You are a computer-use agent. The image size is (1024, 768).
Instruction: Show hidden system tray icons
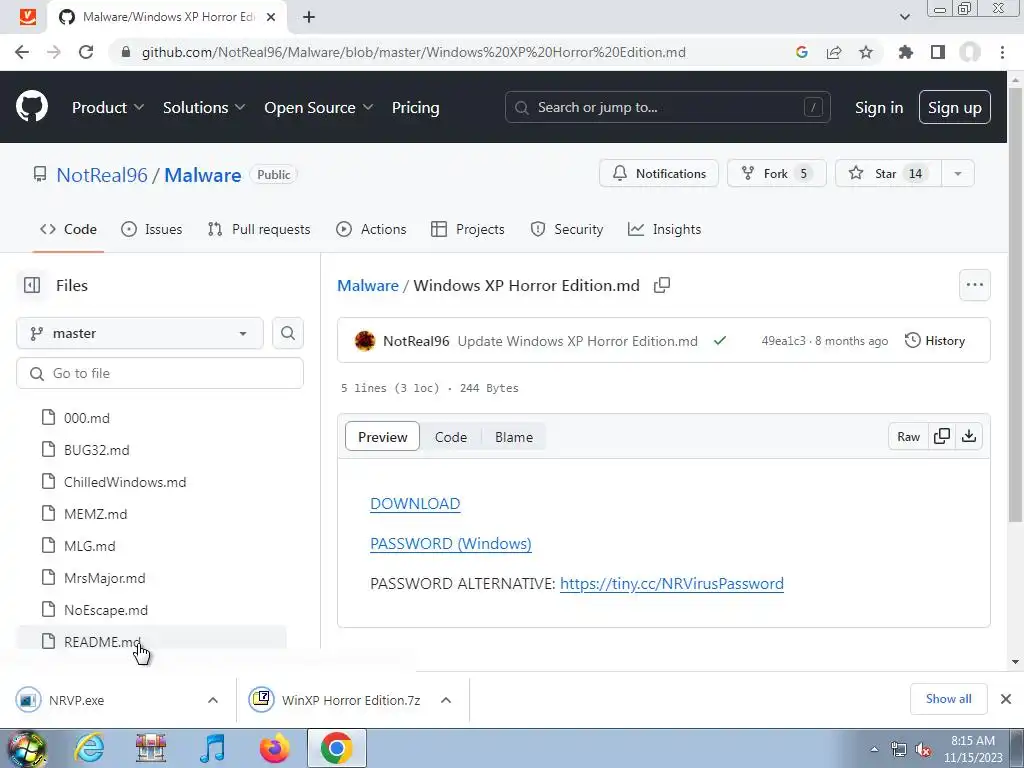874,750
